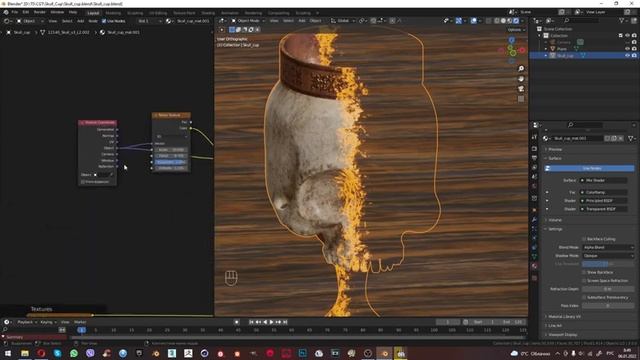Open the Render menu
Image resolution: width=640 pixels, height=360 pixels.
(x=40, y=12)
